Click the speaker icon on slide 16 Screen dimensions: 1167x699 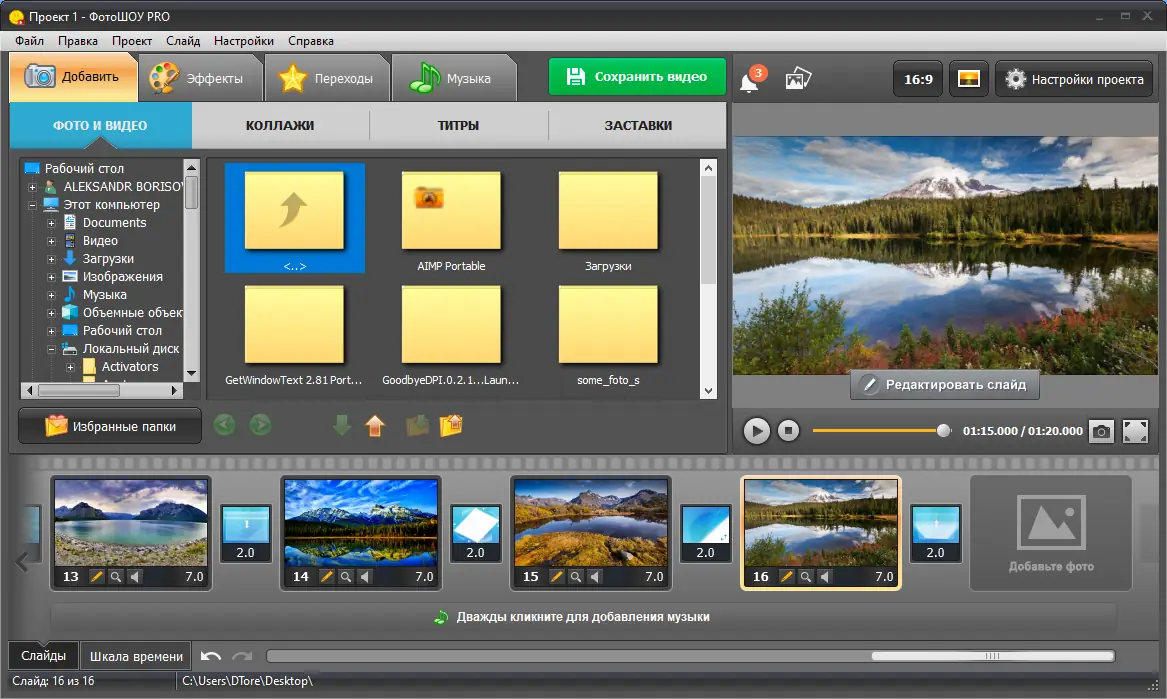(825, 576)
